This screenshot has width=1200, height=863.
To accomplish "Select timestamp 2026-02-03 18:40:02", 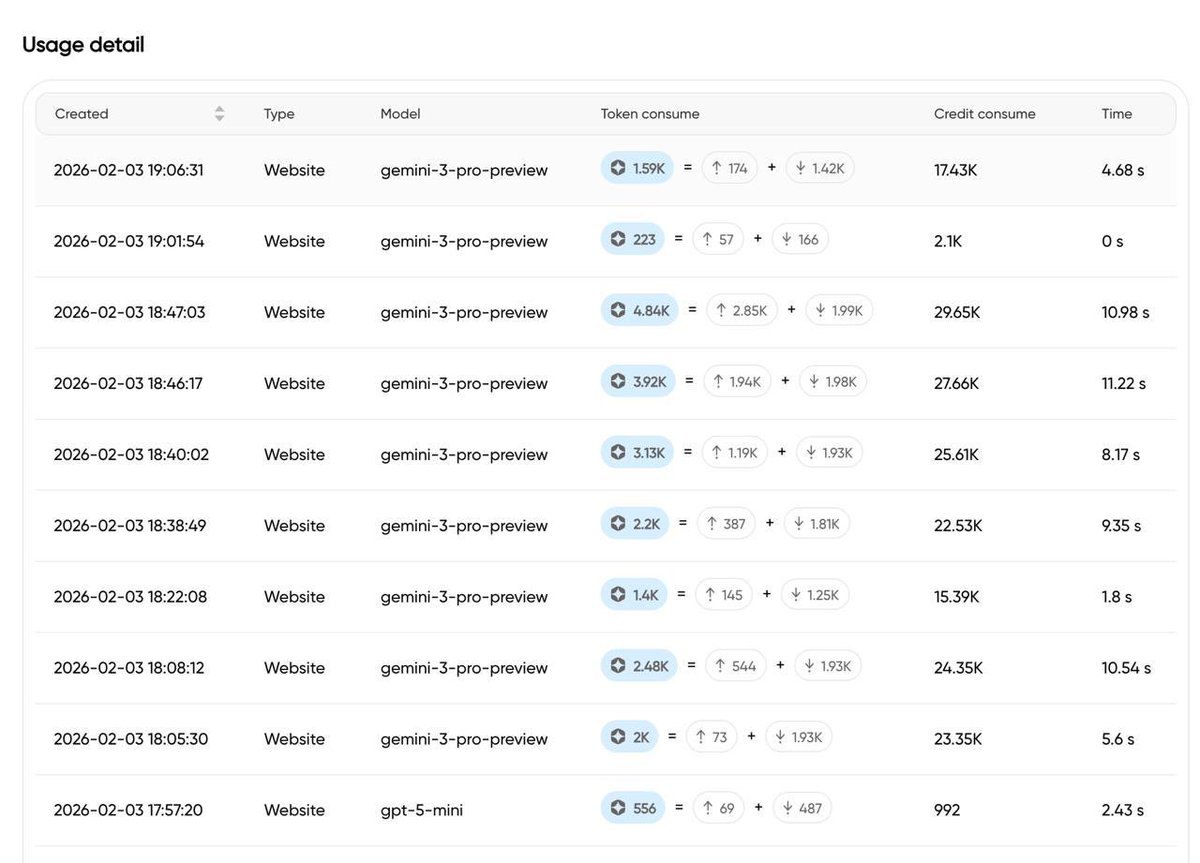I will coord(131,454).
